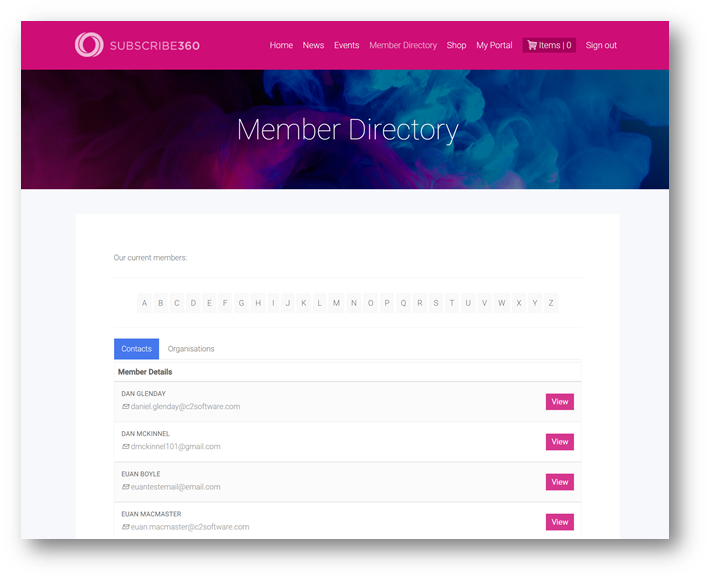Open My Portal link
Viewport: 711px width, 581px height.
[494, 45]
